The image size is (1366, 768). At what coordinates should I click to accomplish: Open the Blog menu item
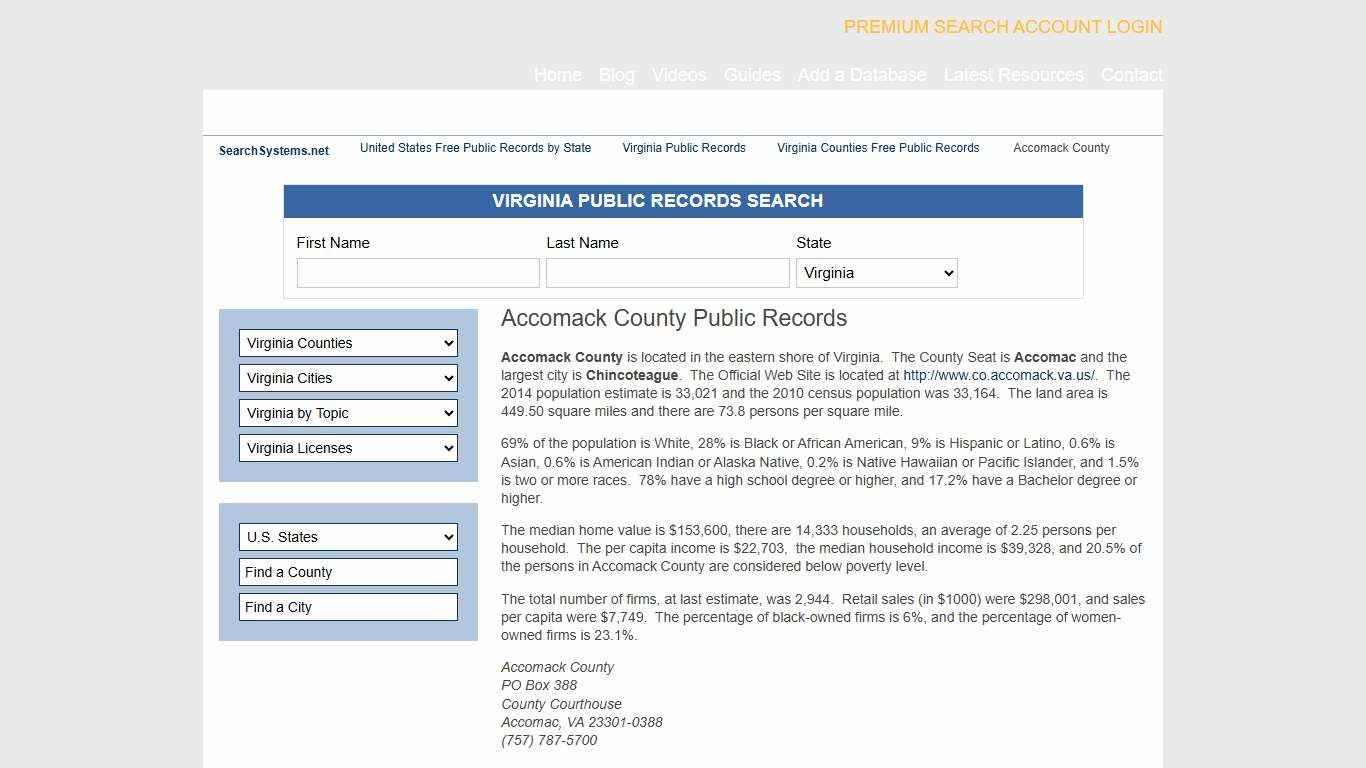click(616, 75)
